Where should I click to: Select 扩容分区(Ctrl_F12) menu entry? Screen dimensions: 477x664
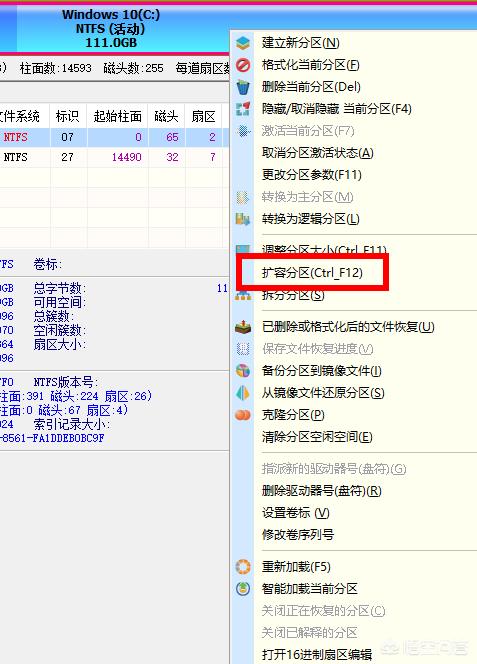[x=312, y=272]
